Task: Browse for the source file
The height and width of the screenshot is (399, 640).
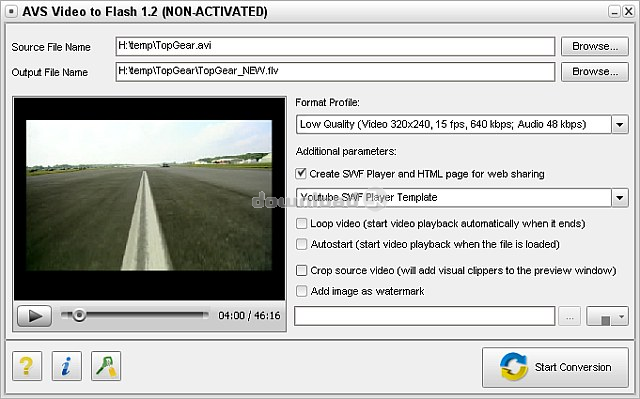Action: tap(595, 47)
